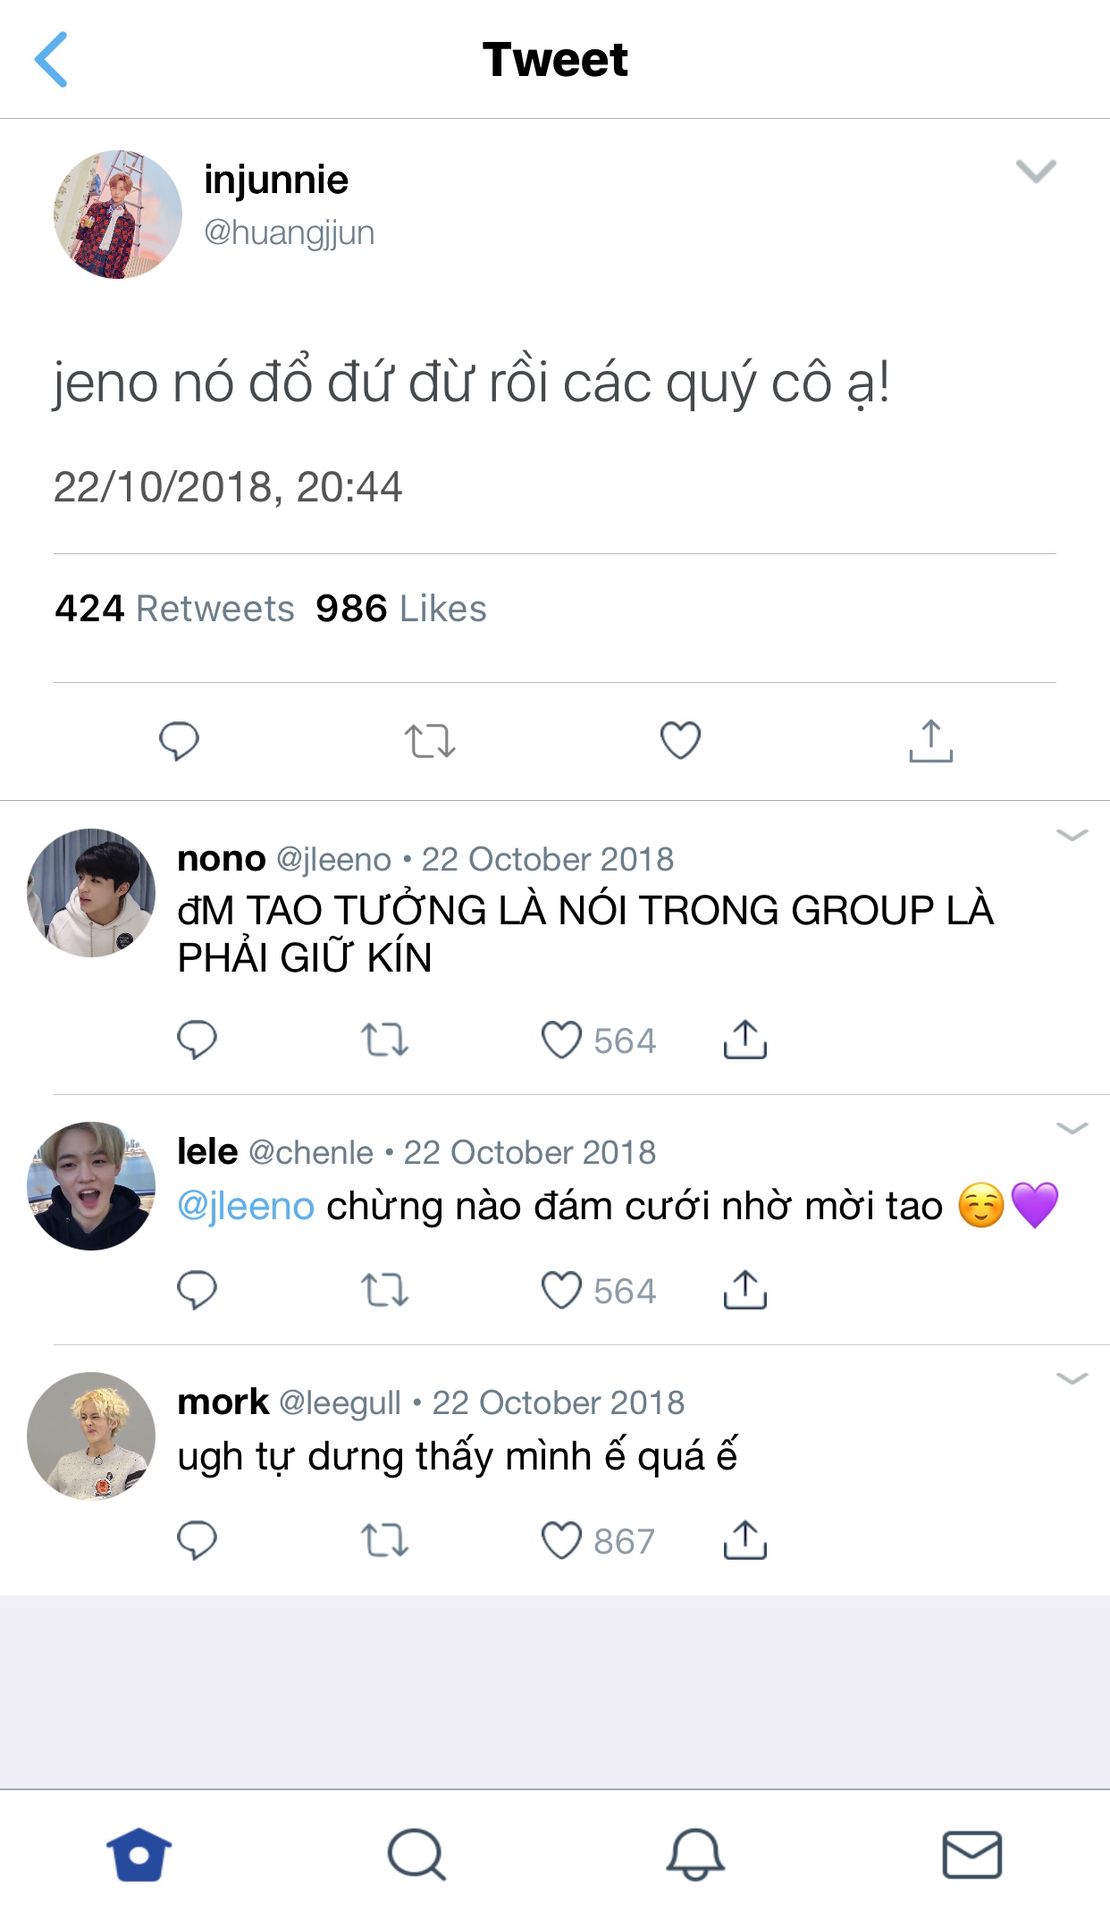Viewport: 1110px width, 1920px height.
Task: Open the Home tab
Action: coord(139,1855)
